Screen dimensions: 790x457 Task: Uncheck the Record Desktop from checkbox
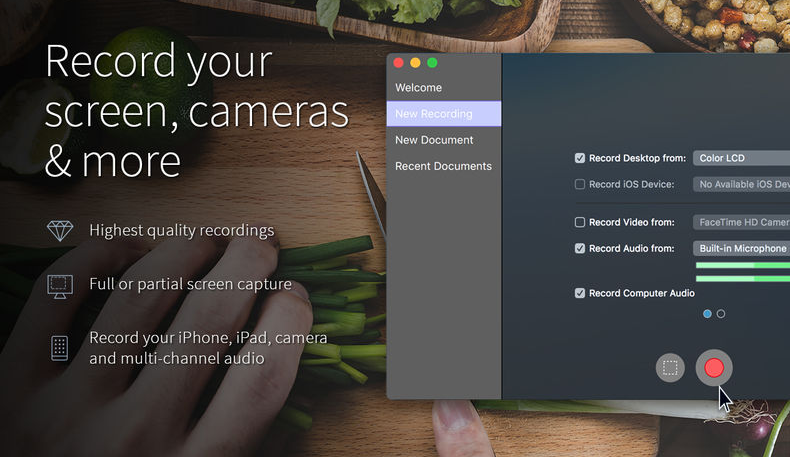580,158
